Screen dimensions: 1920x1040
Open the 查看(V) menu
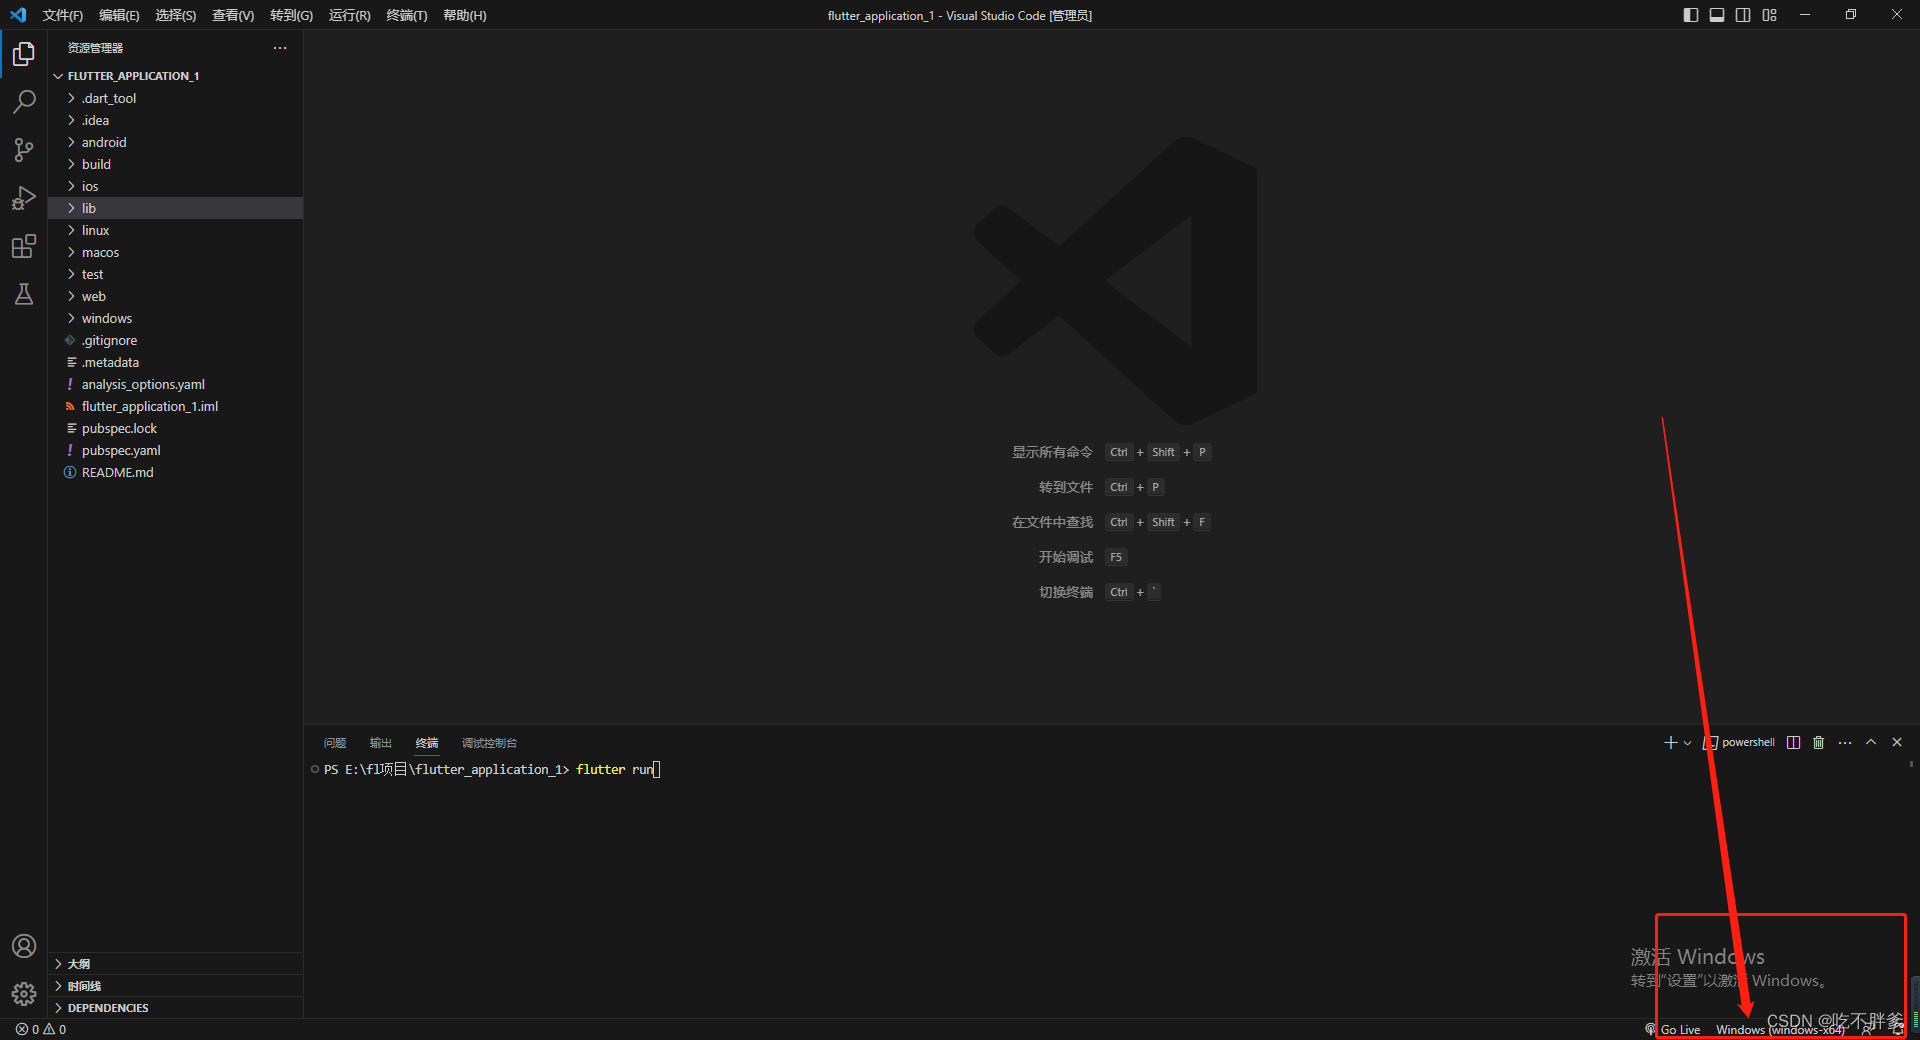[x=233, y=15]
